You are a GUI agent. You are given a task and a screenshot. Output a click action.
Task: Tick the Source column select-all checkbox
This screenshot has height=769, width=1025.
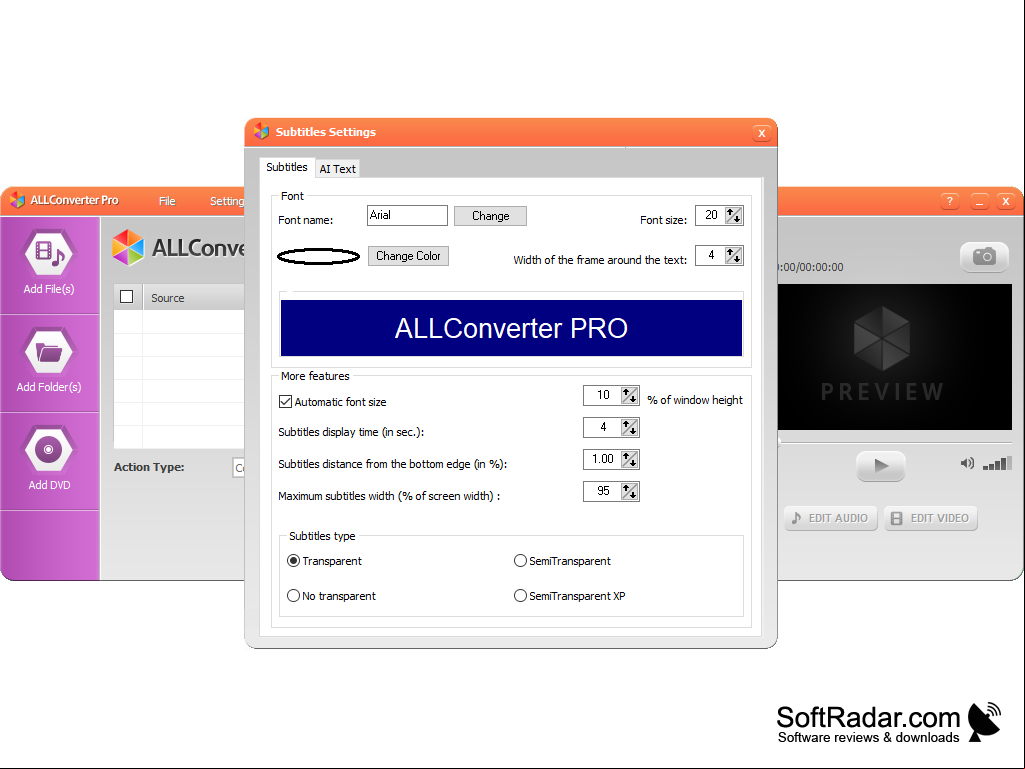tap(127, 297)
